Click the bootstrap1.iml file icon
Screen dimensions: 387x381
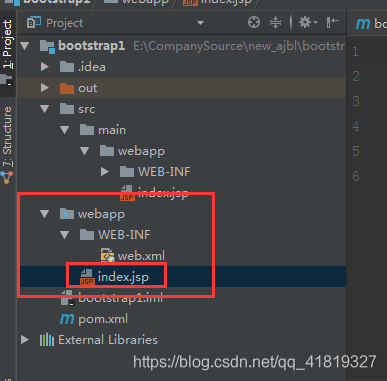pyautogui.click(x=67, y=298)
